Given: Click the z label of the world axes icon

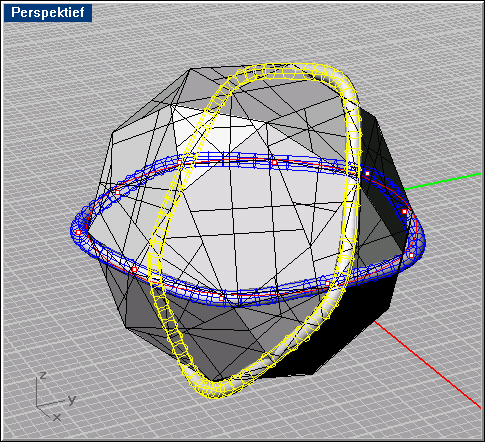Looking at the screenshot, I should click(43, 375).
